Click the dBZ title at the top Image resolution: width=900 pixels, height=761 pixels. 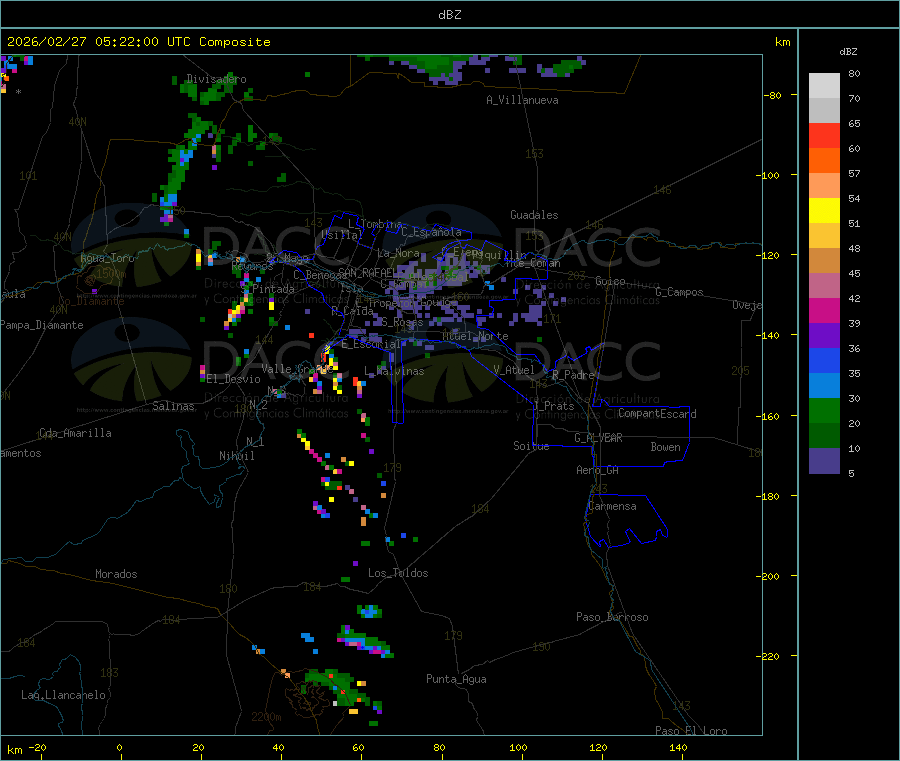point(449,14)
